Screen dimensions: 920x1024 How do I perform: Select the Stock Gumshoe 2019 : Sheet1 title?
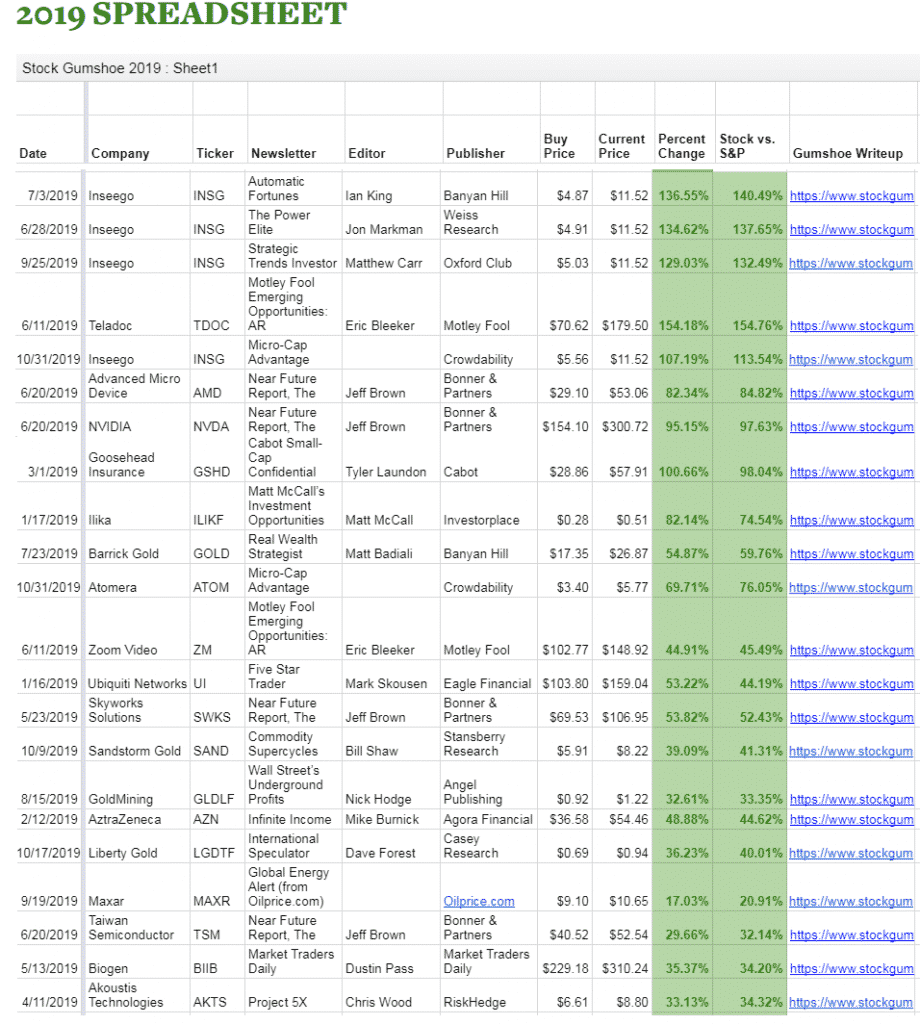120,68
